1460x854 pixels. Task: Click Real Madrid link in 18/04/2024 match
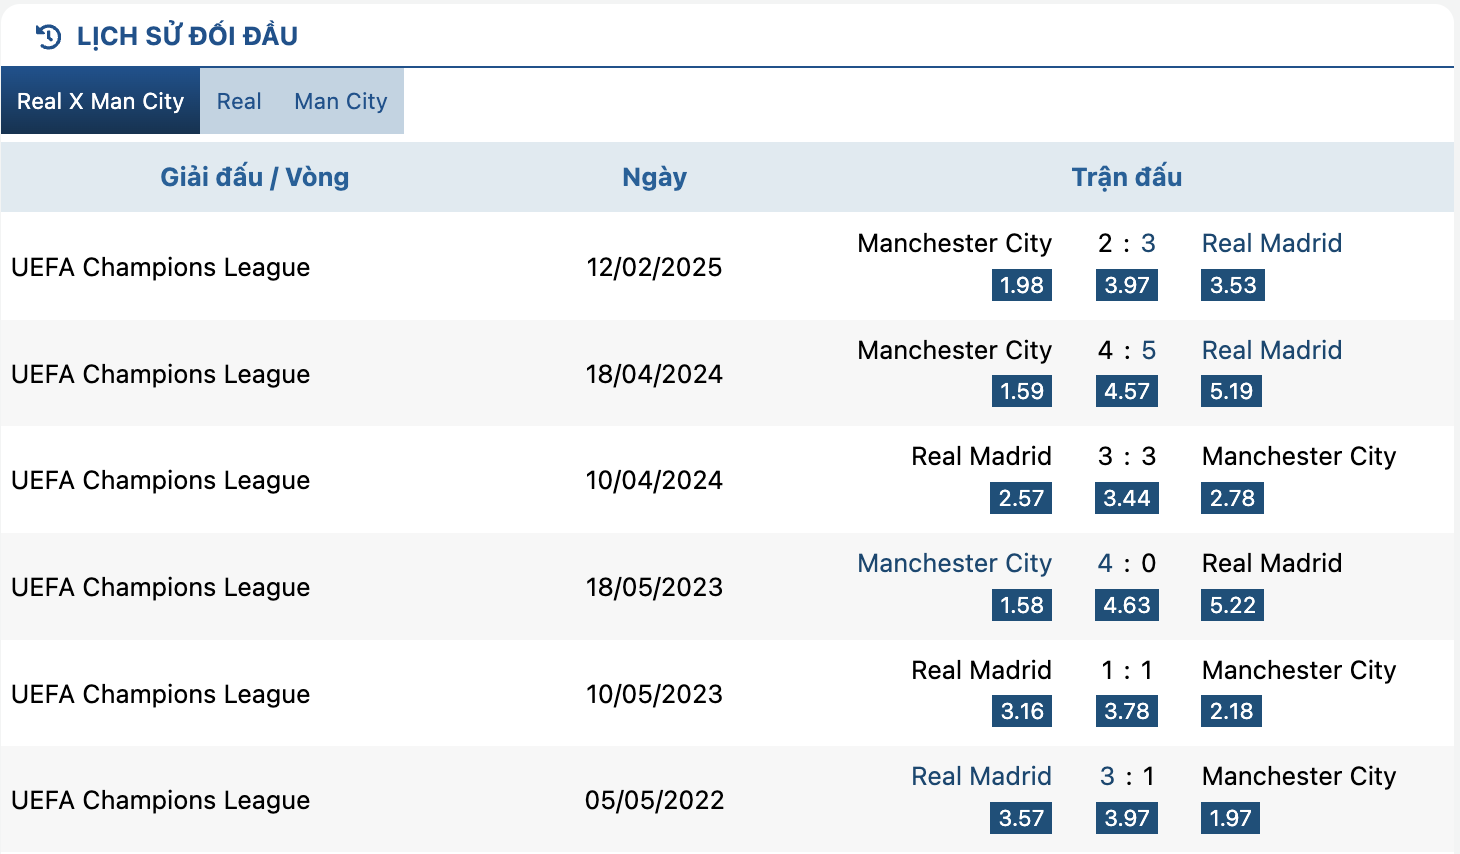(1271, 350)
